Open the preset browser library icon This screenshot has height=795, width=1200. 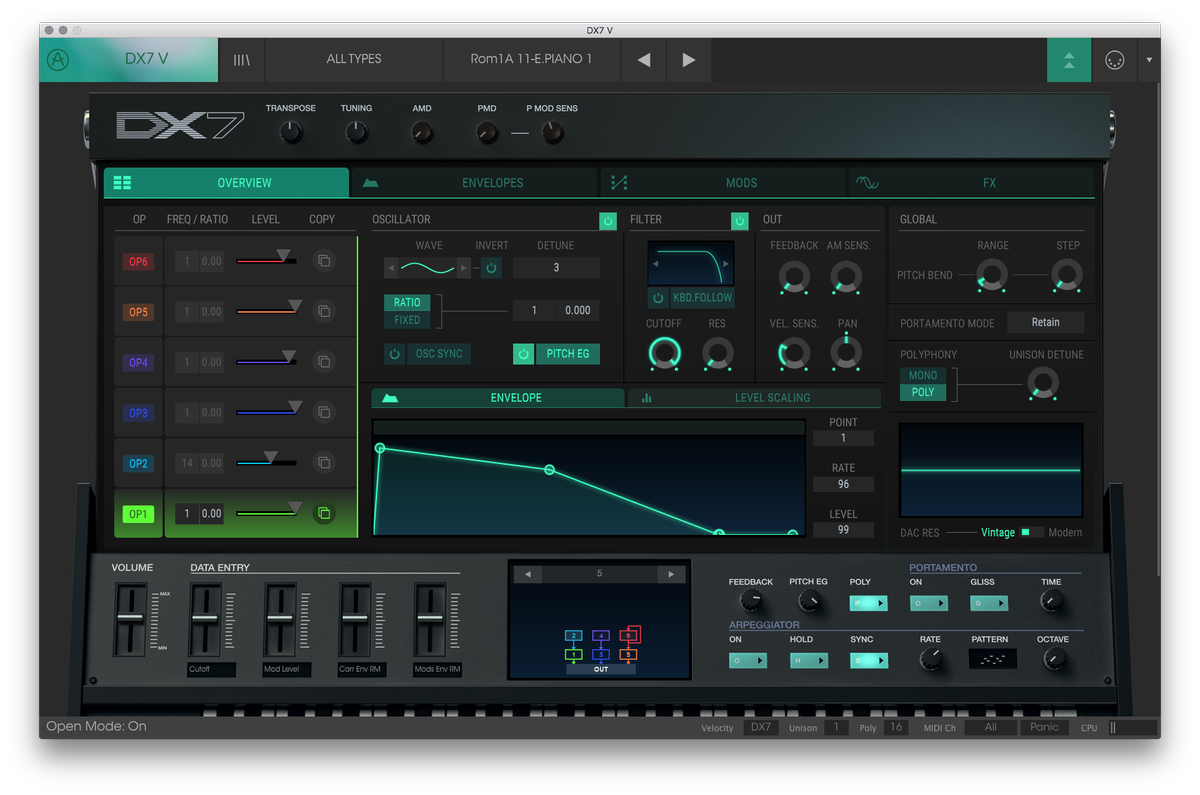pyautogui.click(x=242, y=60)
